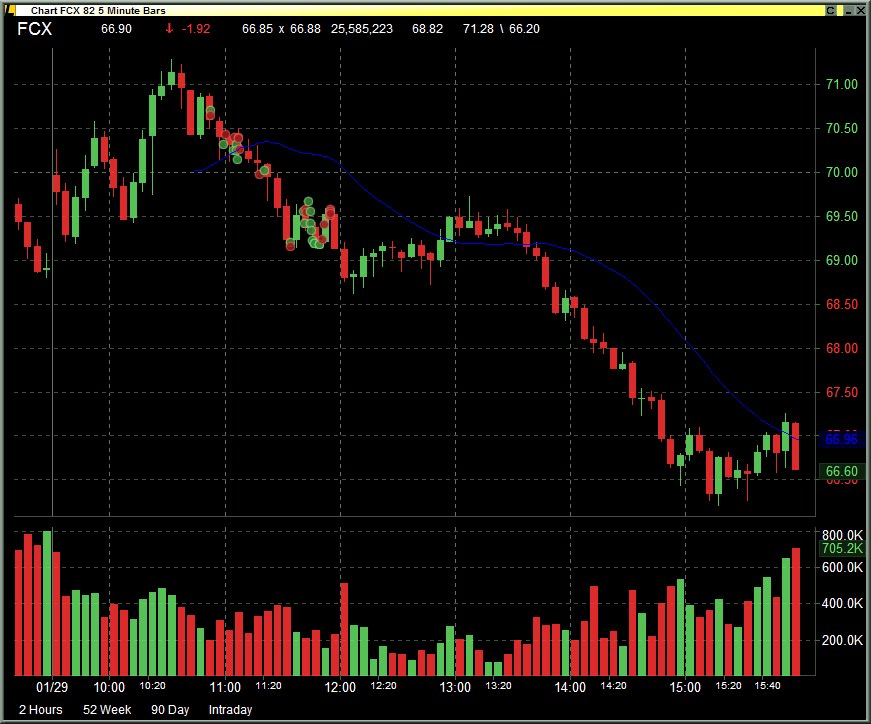The height and width of the screenshot is (724, 871).
Task: Click the 15:40 time axis label
Action: coord(767,686)
